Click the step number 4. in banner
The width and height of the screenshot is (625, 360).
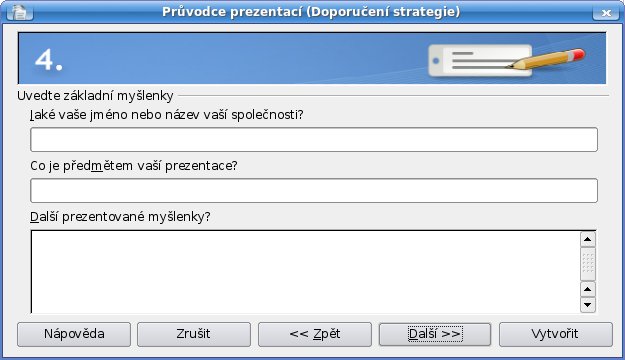coord(49,60)
